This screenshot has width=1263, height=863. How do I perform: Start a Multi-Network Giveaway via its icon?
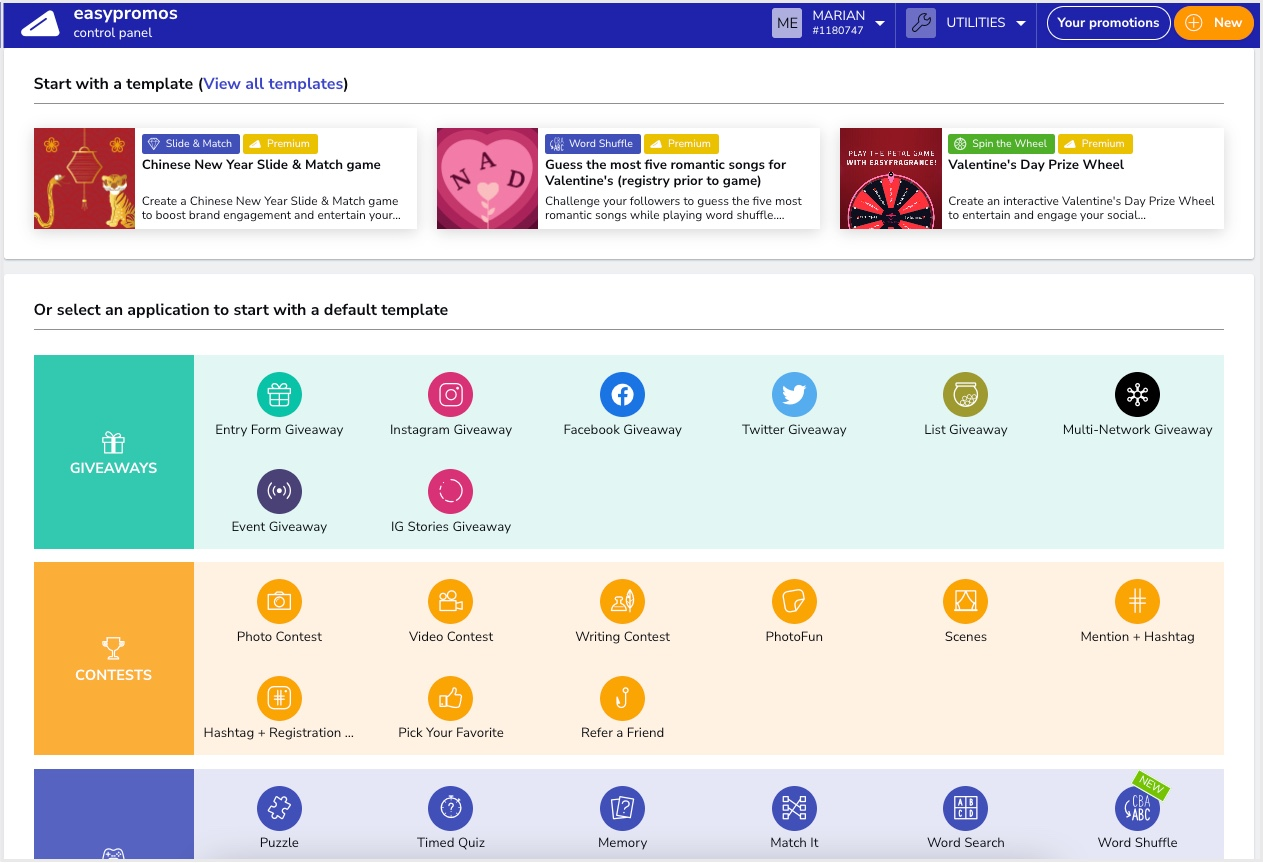point(1137,395)
